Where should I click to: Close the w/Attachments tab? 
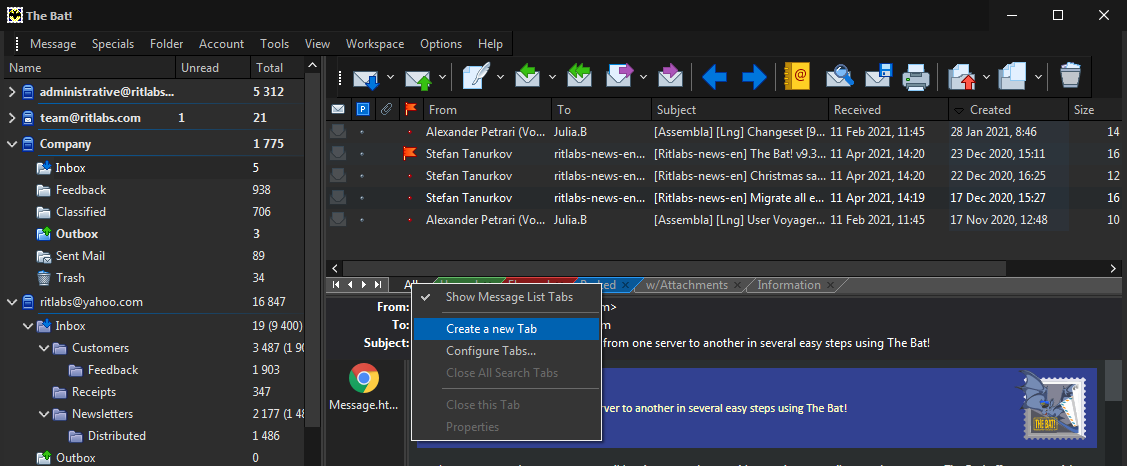pyautogui.click(x=737, y=285)
